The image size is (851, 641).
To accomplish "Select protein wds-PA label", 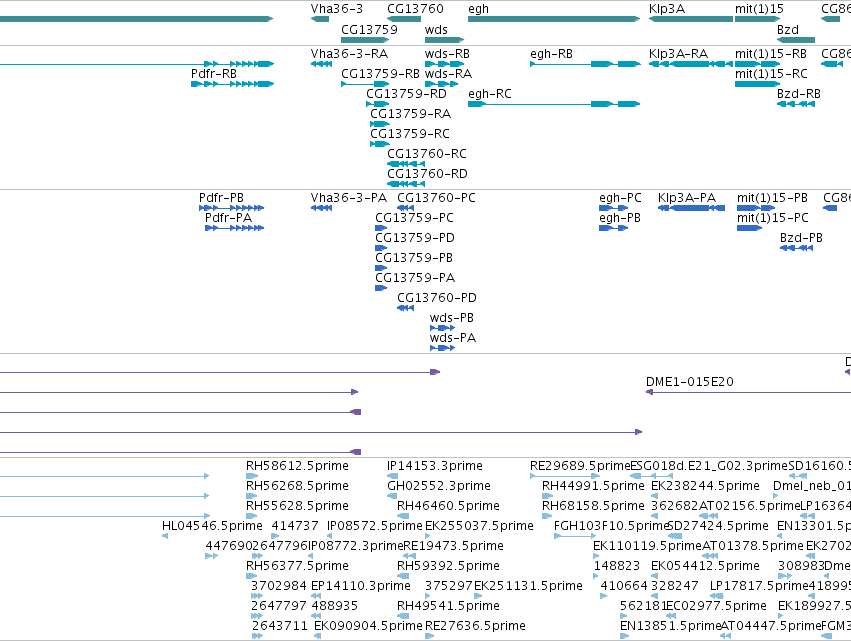I will [x=453, y=338].
